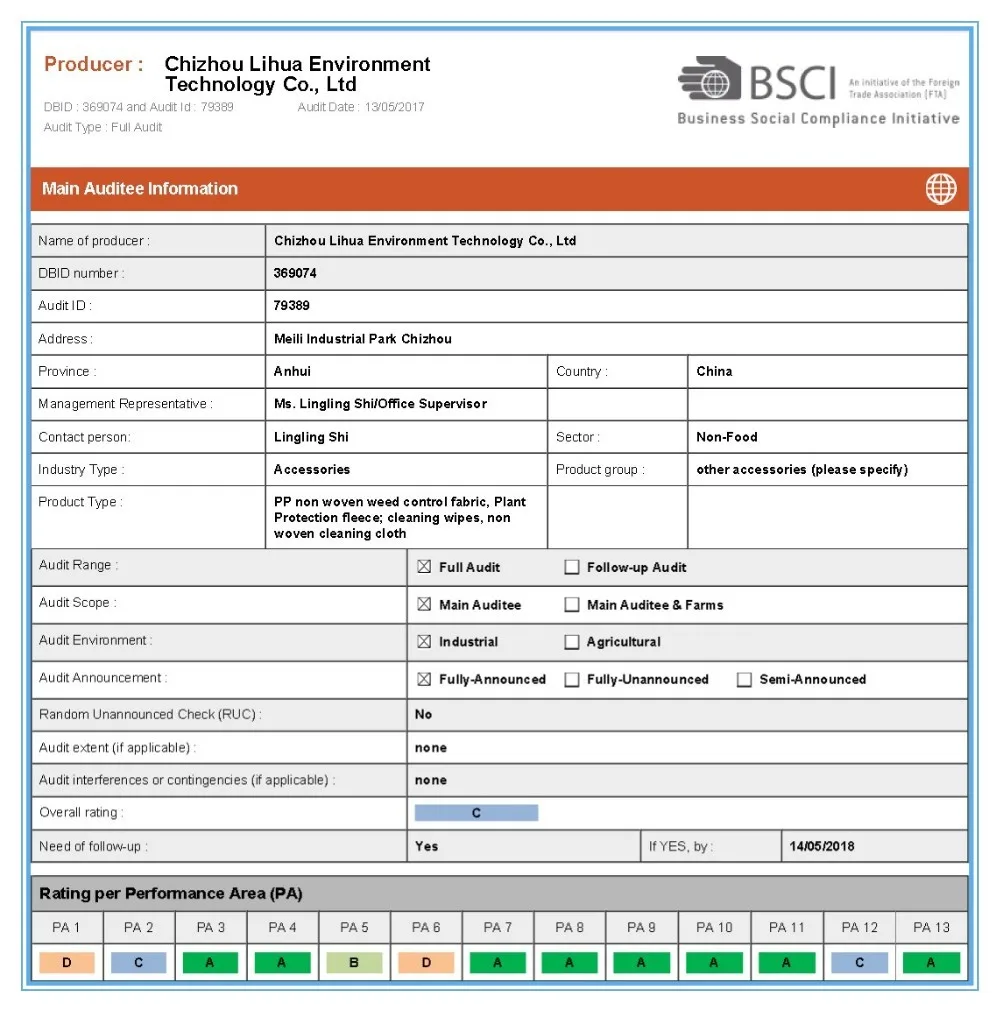Click the 'Main Auditee Information' section title
The width and height of the screenshot is (1000, 1012).
140,188
